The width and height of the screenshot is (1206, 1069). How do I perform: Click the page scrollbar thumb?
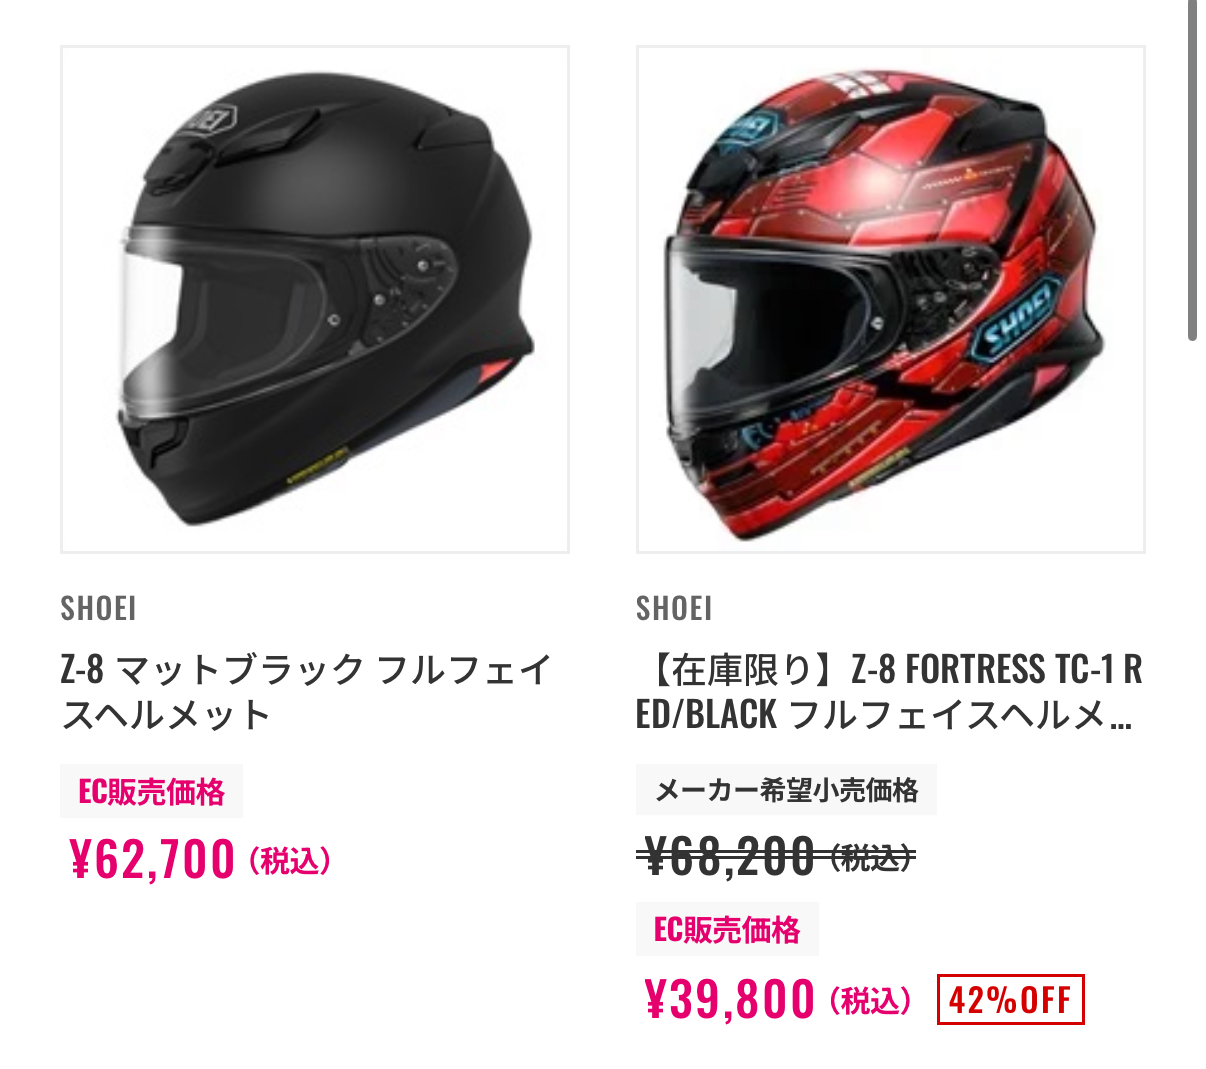(1192, 170)
